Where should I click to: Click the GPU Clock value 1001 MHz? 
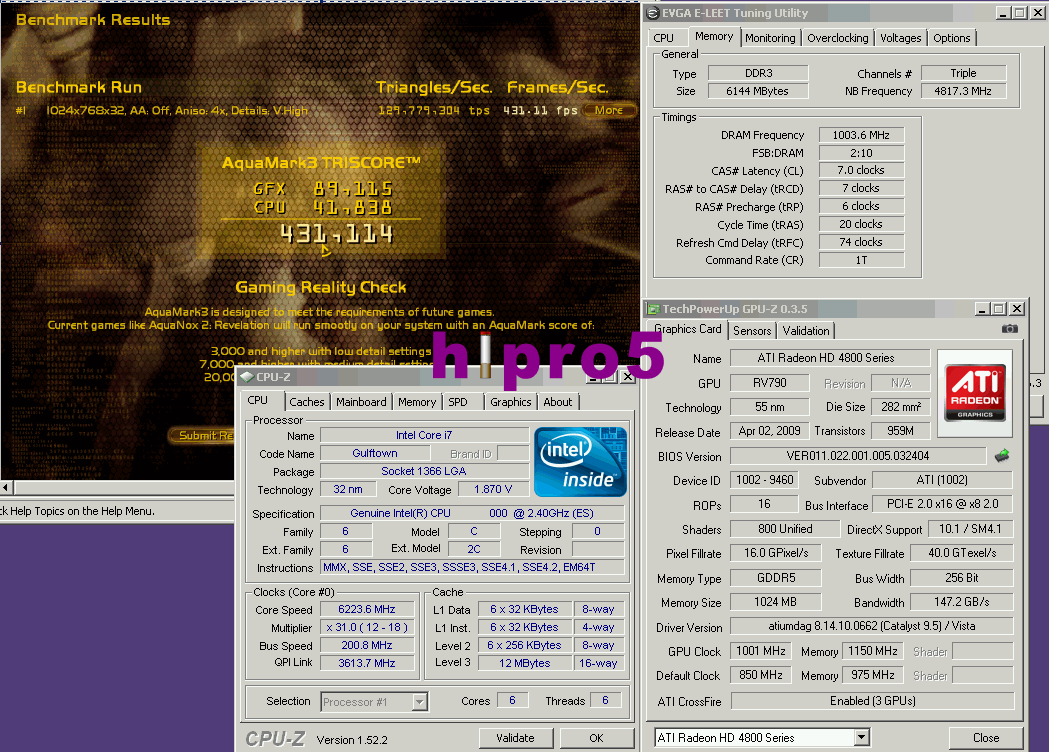click(761, 651)
